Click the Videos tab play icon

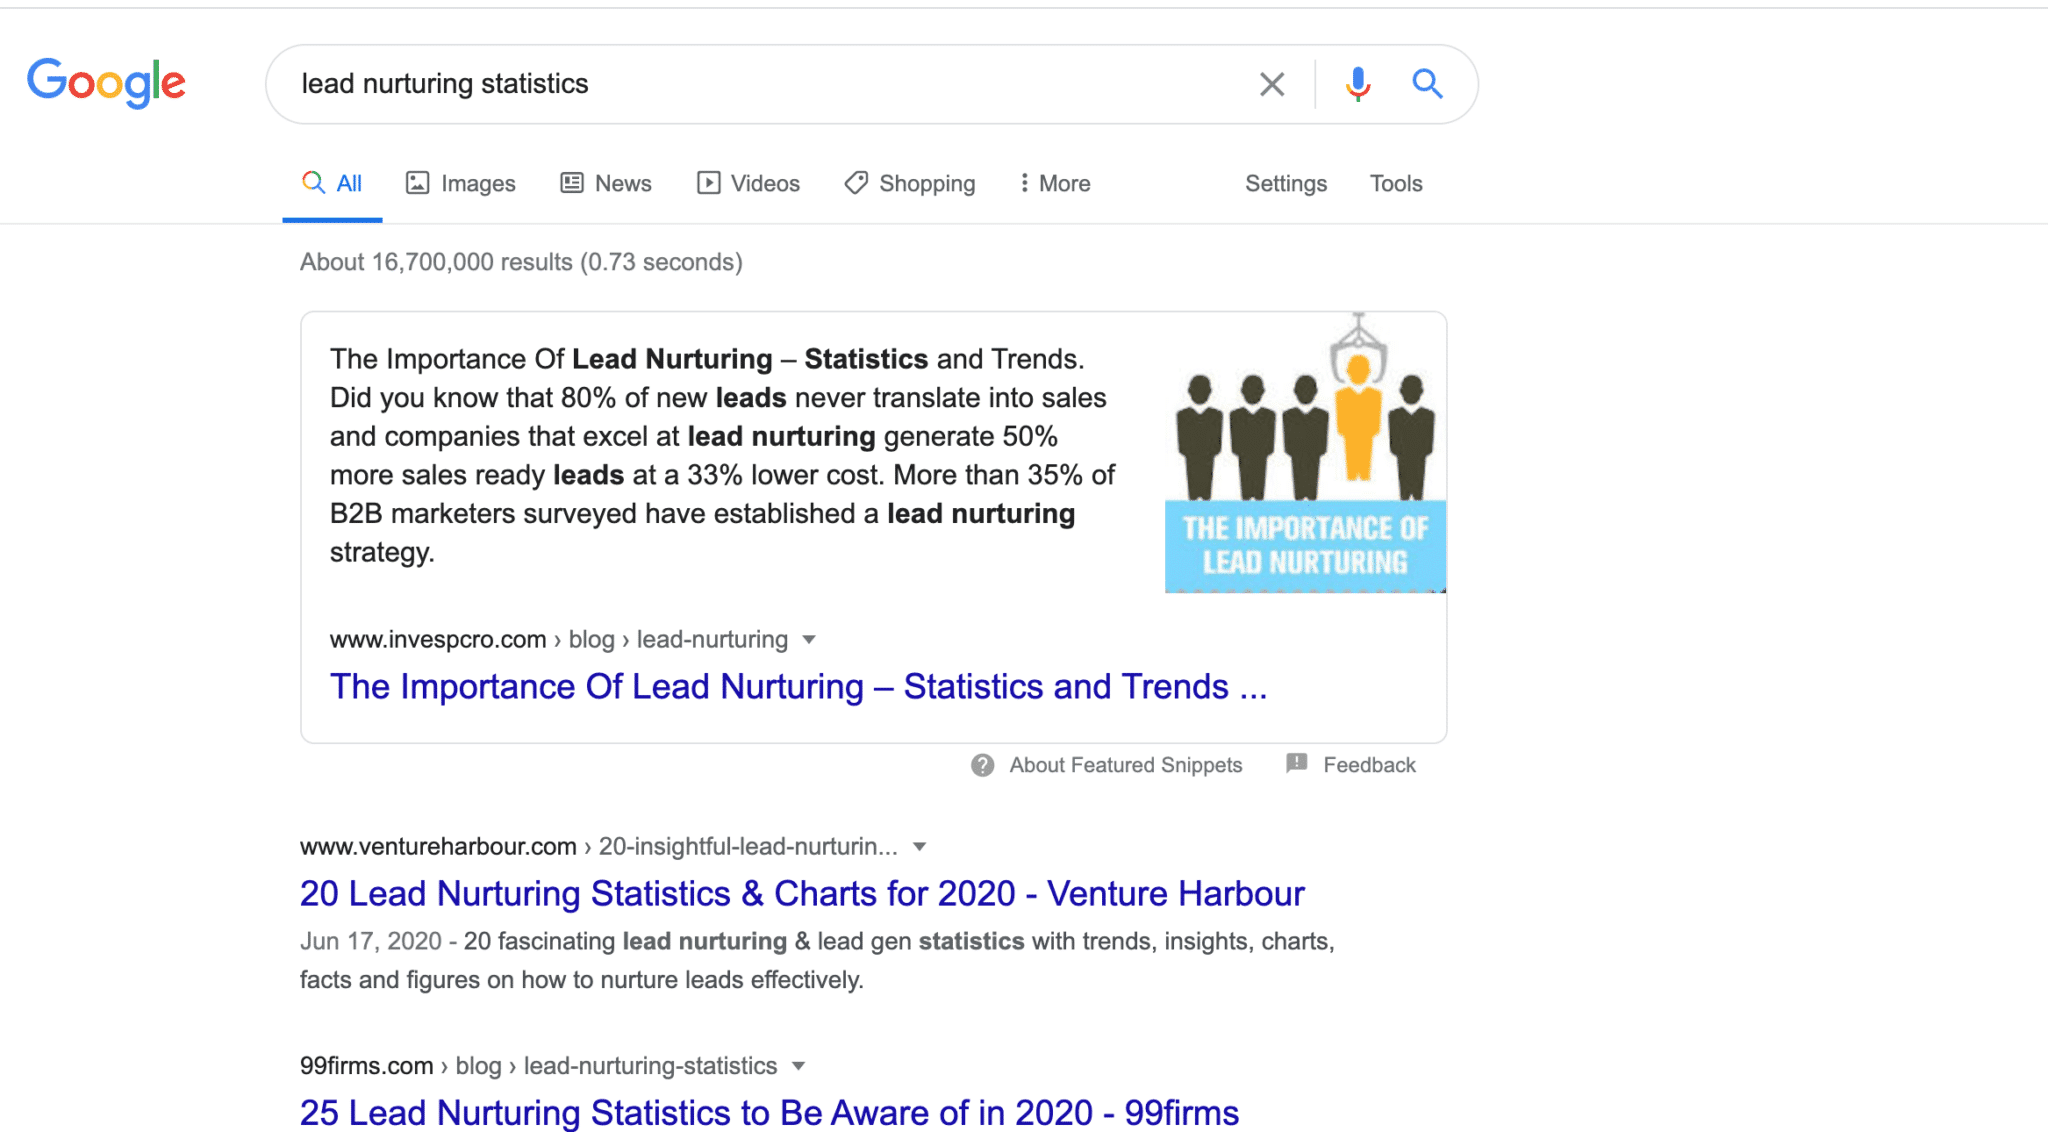coord(709,183)
